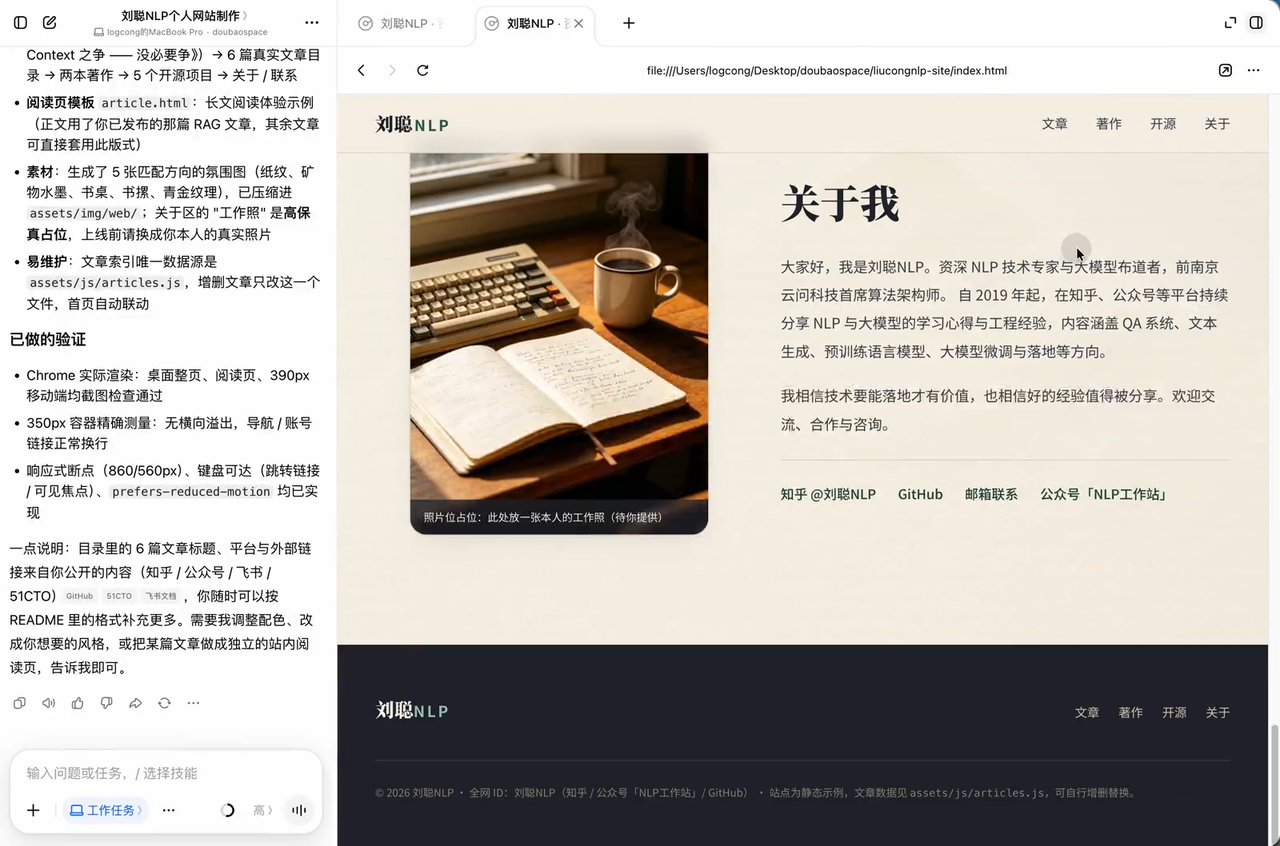Image resolution: width=1280 pixels, height=846 pixels.
Task: Give the reply a thumbs down
Action: (106, 703)
